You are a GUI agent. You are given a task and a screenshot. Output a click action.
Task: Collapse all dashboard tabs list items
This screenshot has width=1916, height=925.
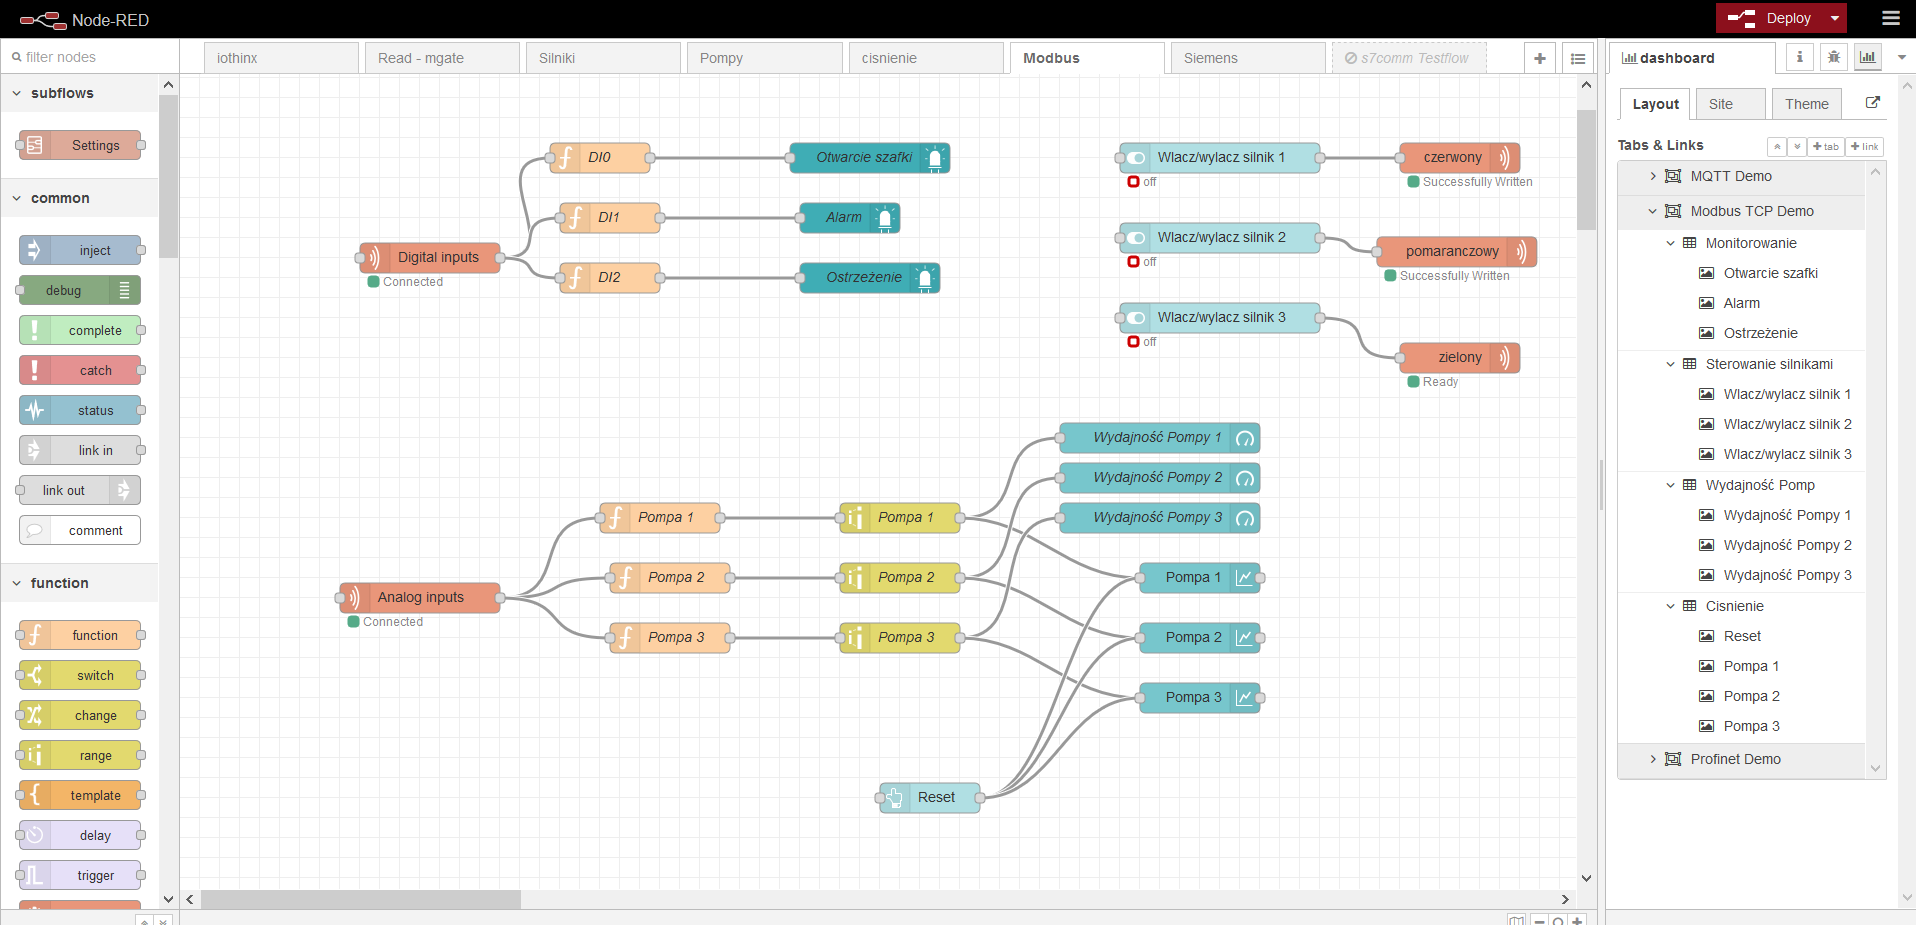pyautogui.click(x=1777, y=146)
